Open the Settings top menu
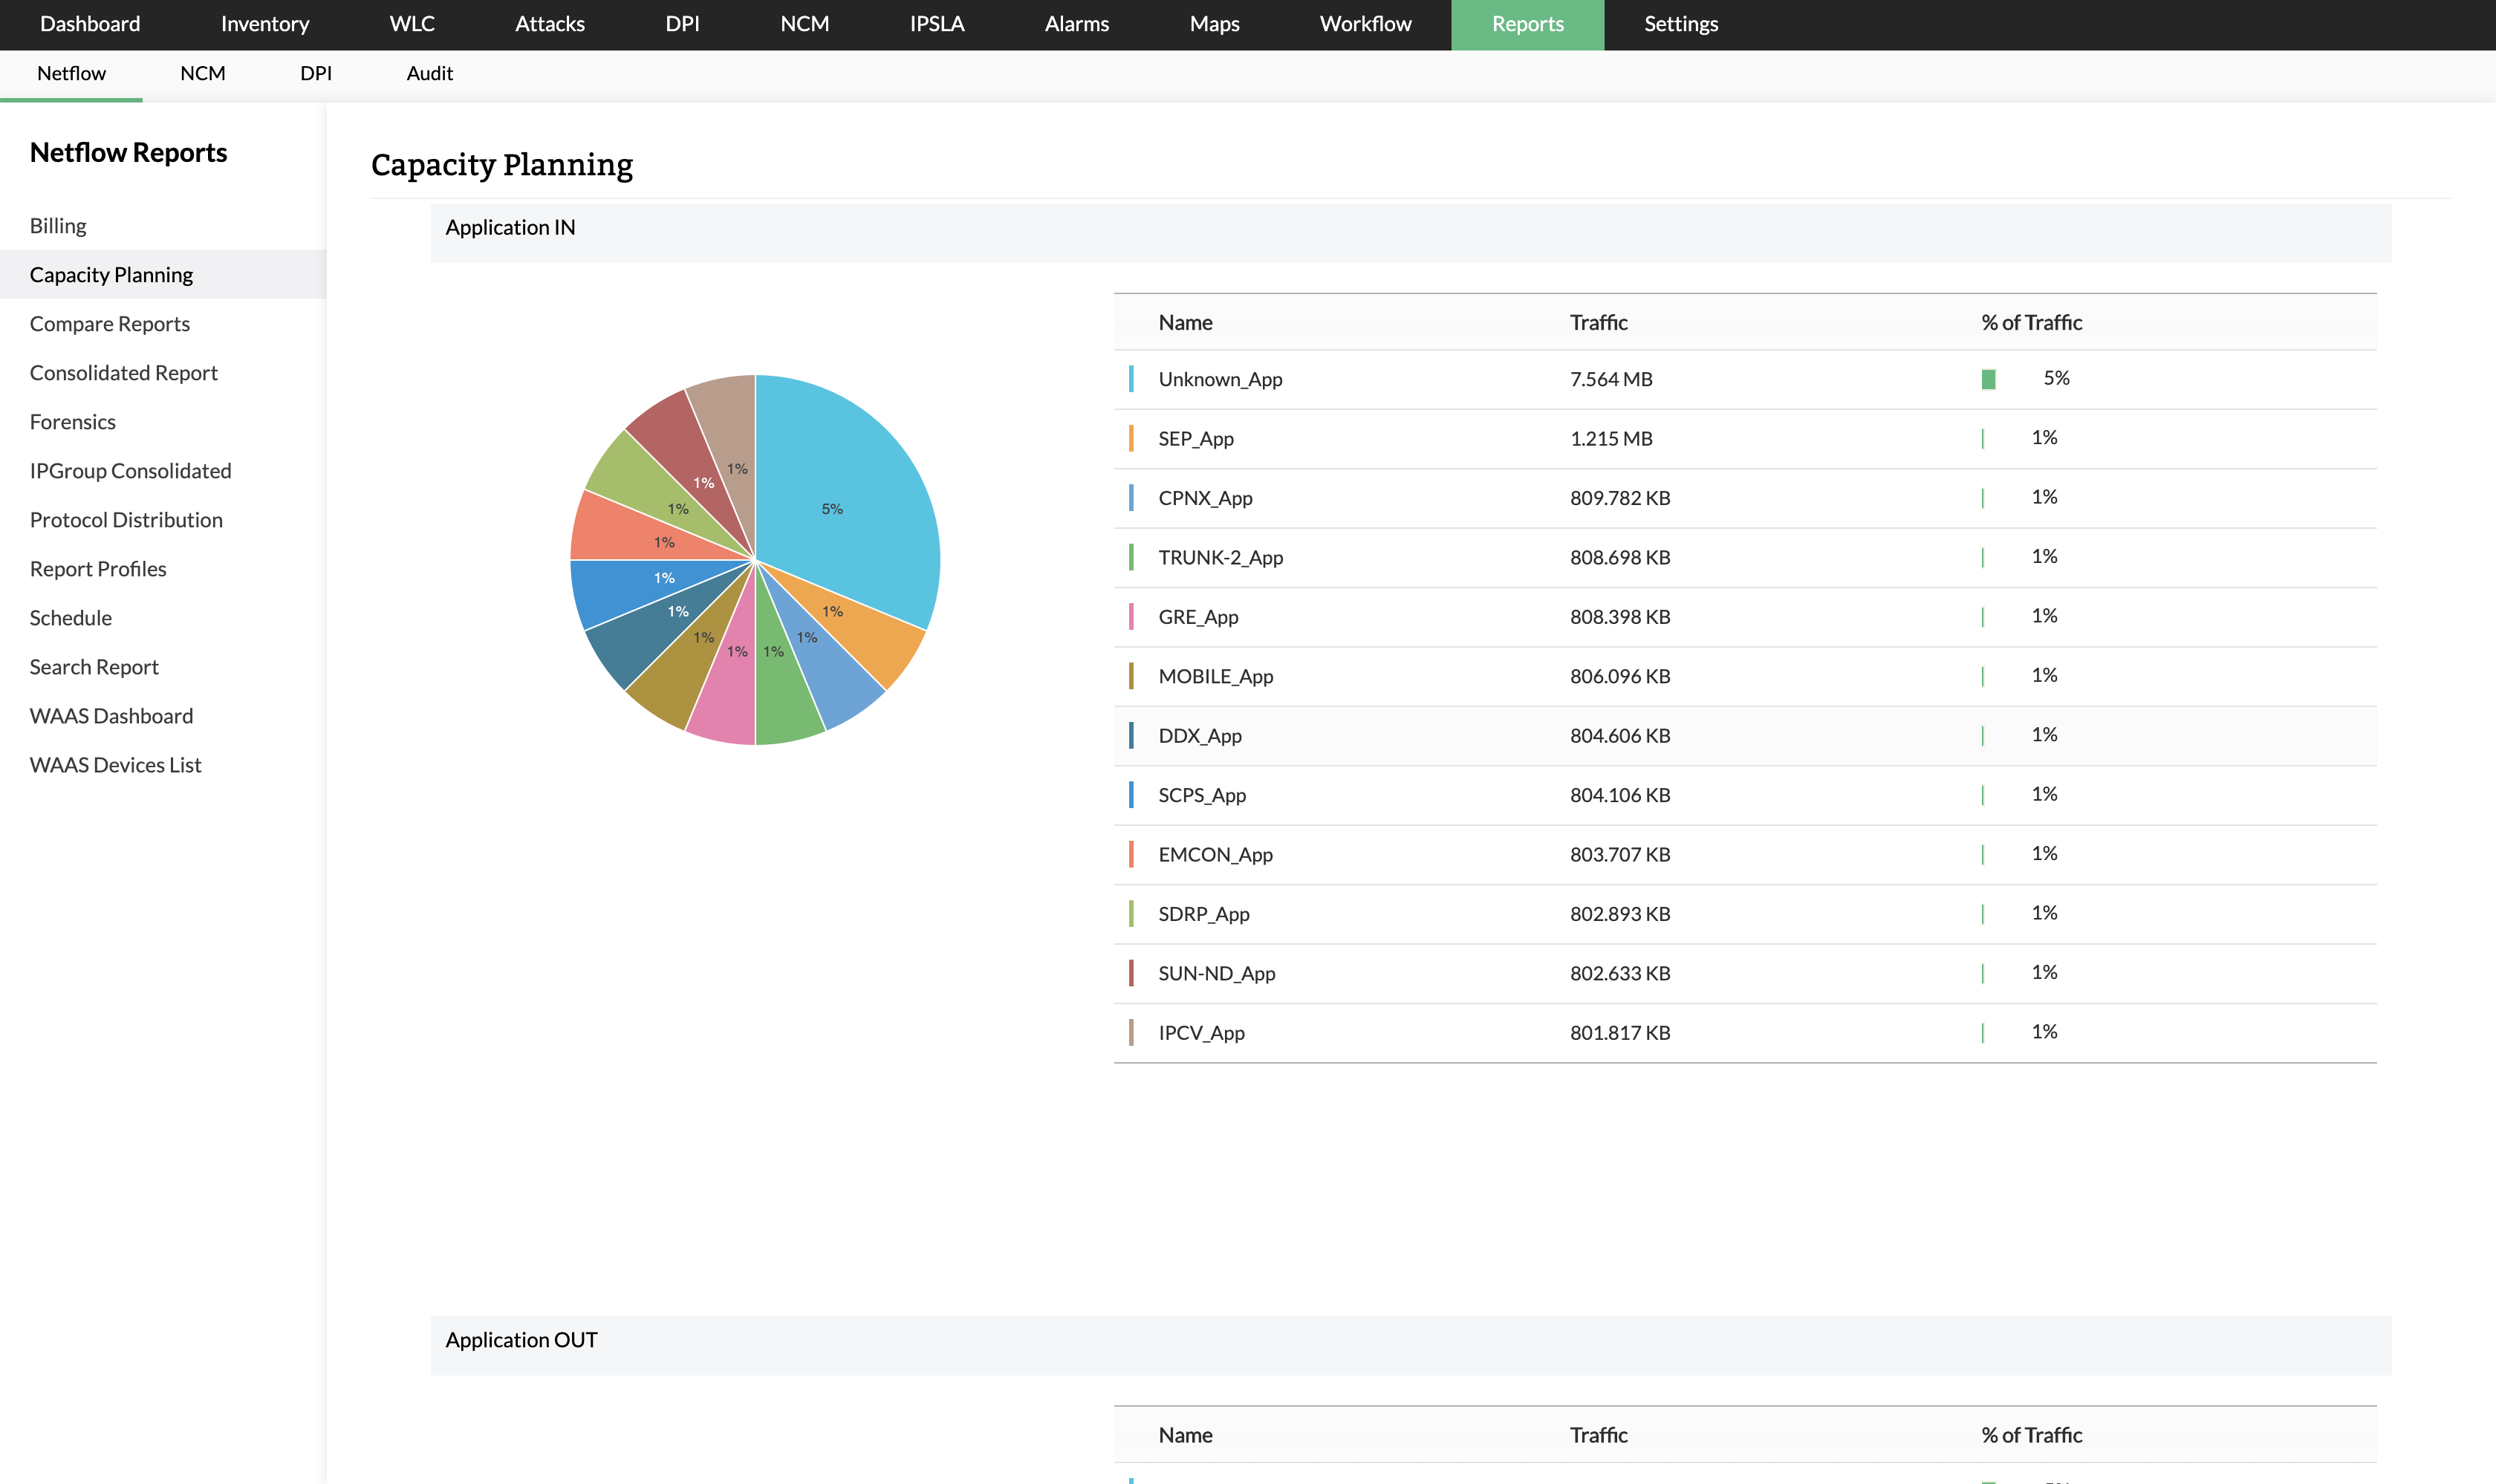 tap(1680, 24)
